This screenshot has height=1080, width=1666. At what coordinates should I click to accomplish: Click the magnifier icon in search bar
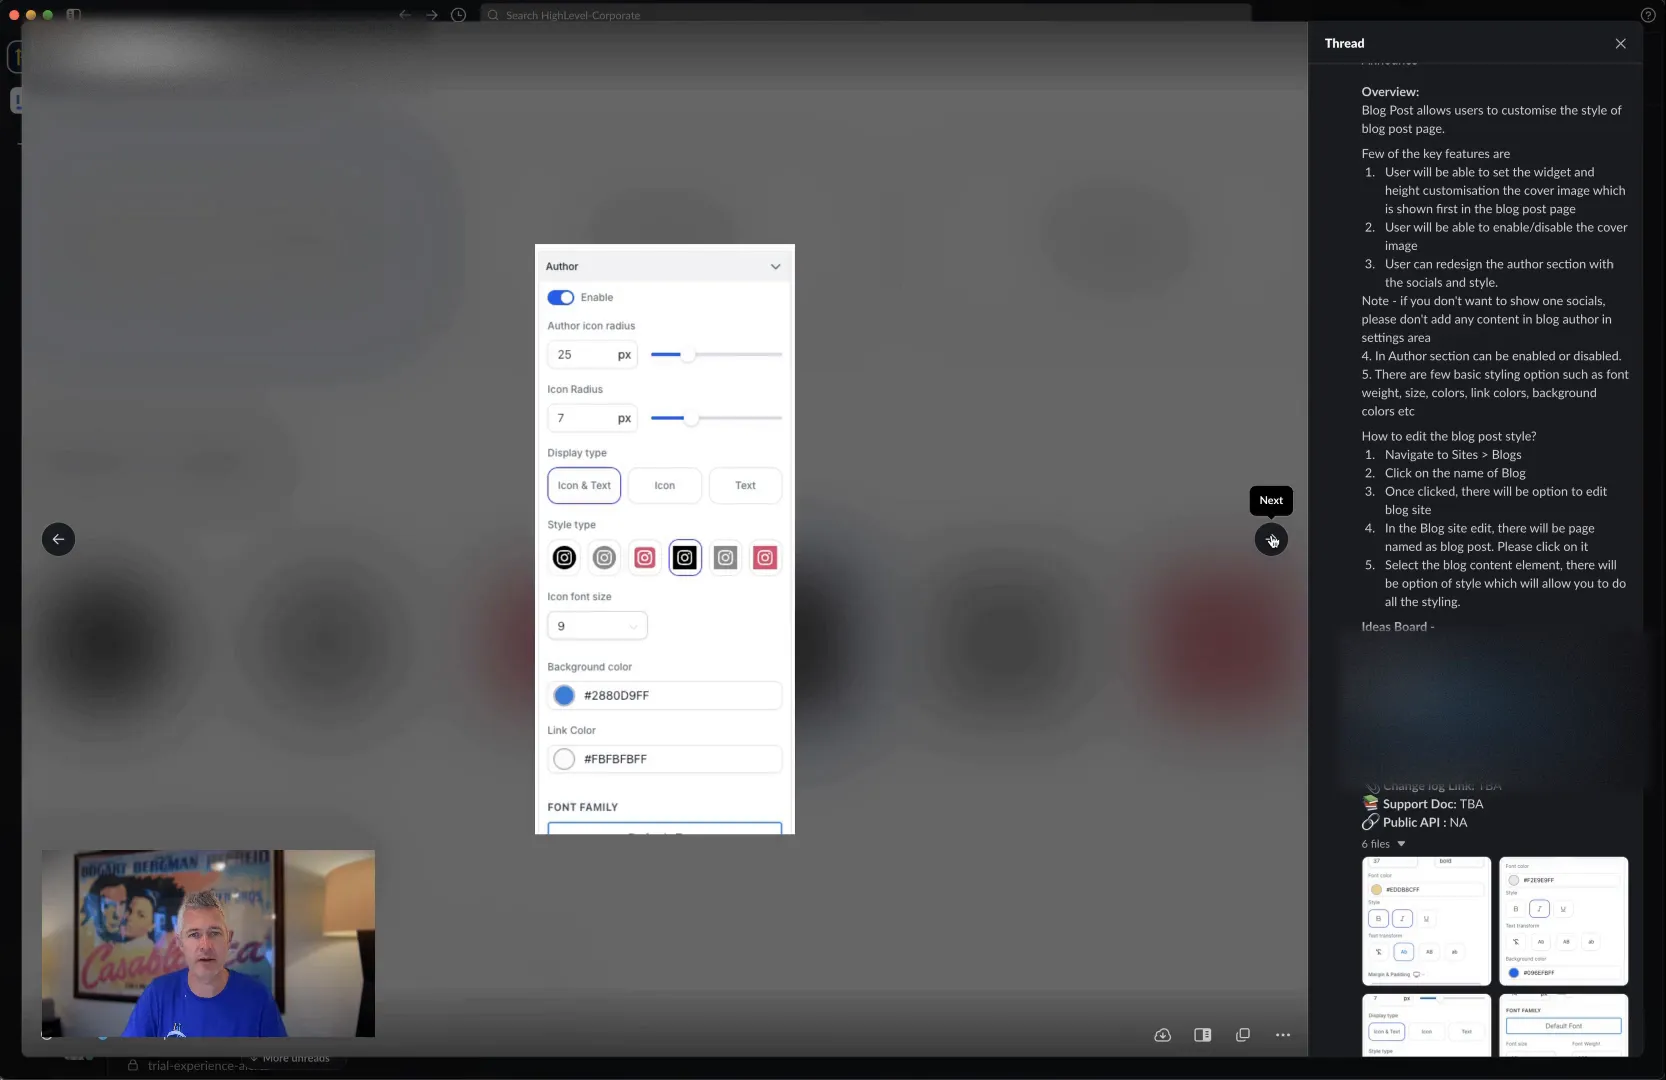point(493,15)
